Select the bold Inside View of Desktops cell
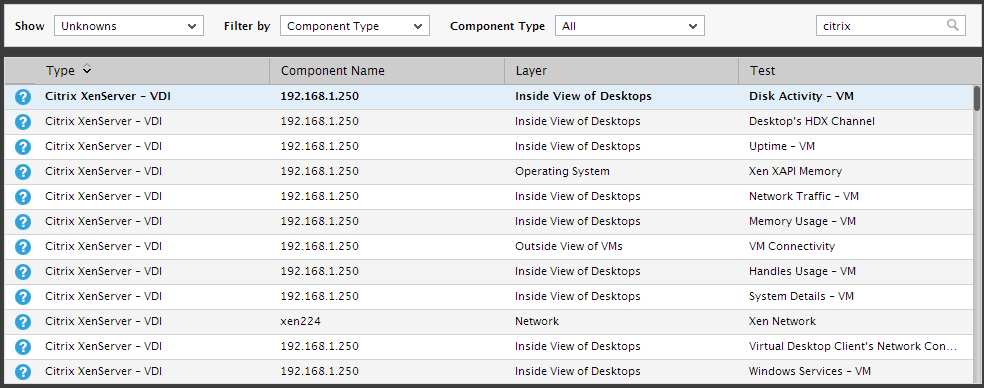This screenshot has width=984, height=388. coord(584,97)
